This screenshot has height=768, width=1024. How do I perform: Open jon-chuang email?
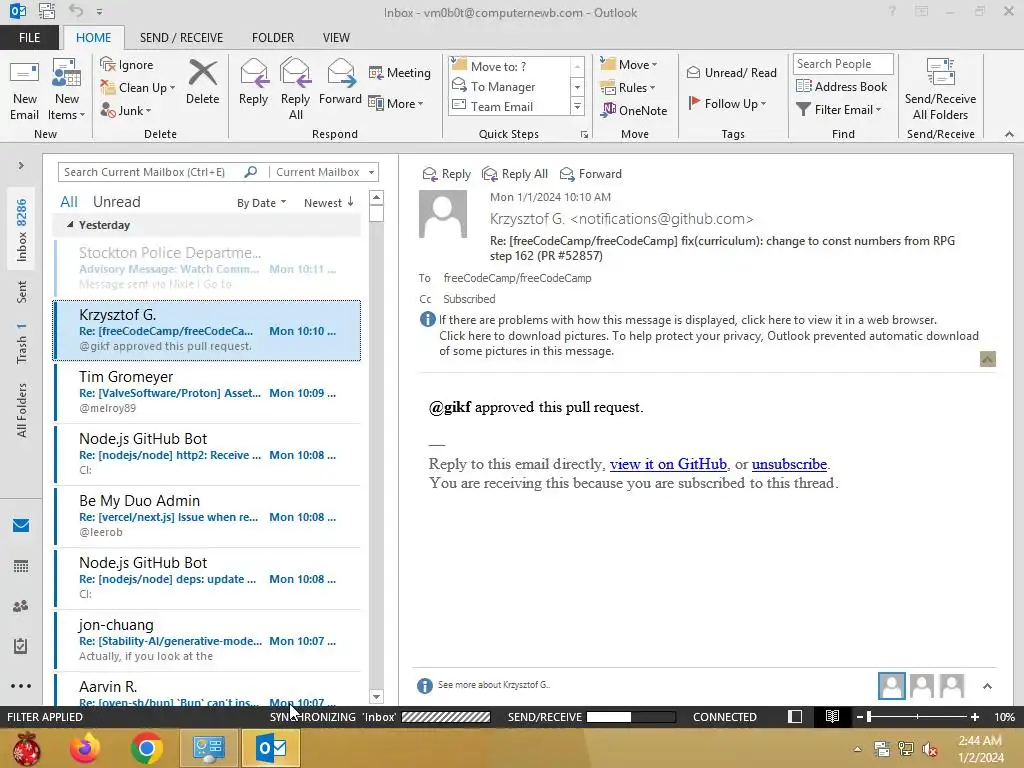[x=207, y=640]
